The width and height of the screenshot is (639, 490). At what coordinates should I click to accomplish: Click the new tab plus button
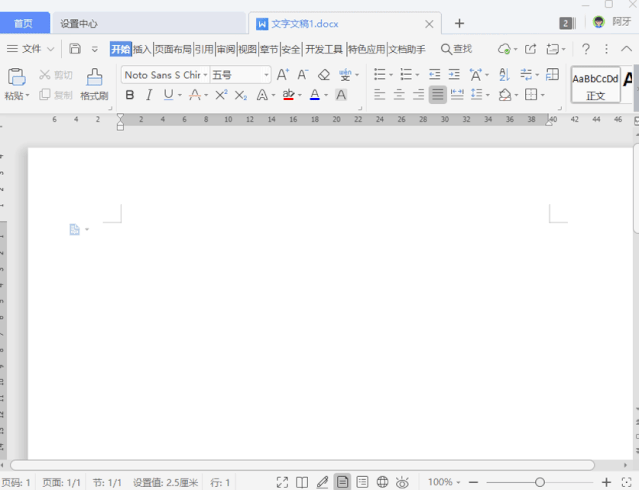pyautogui.click(x=459, y=23)
